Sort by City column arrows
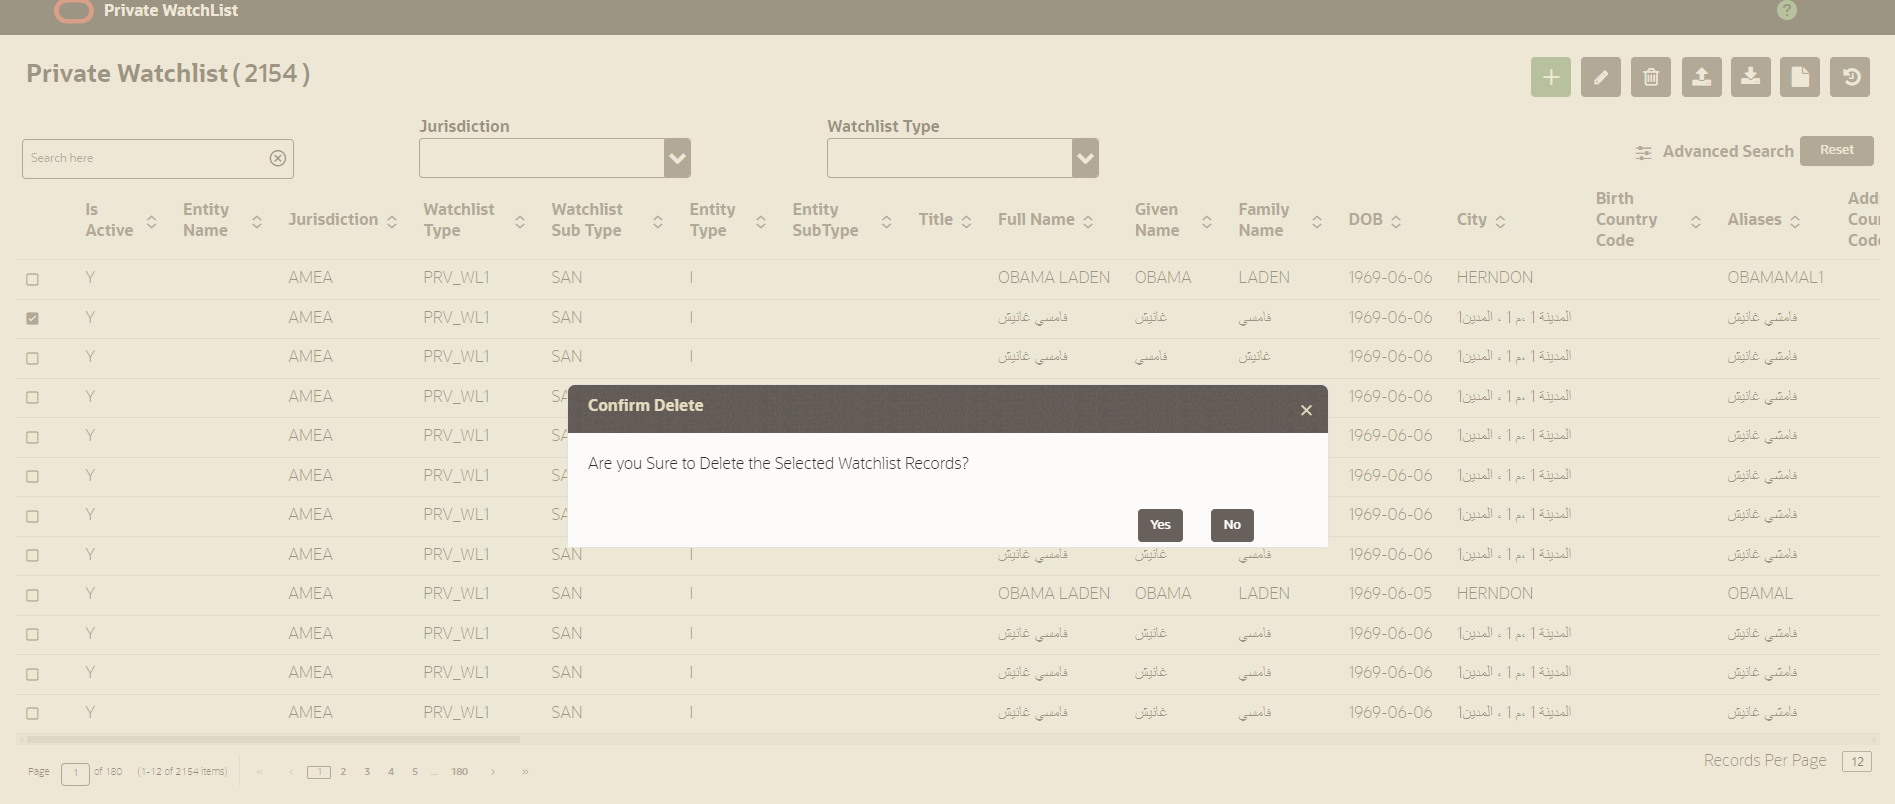The image size is (1895, 804). pyautogui.click(x=1500, y=221)
